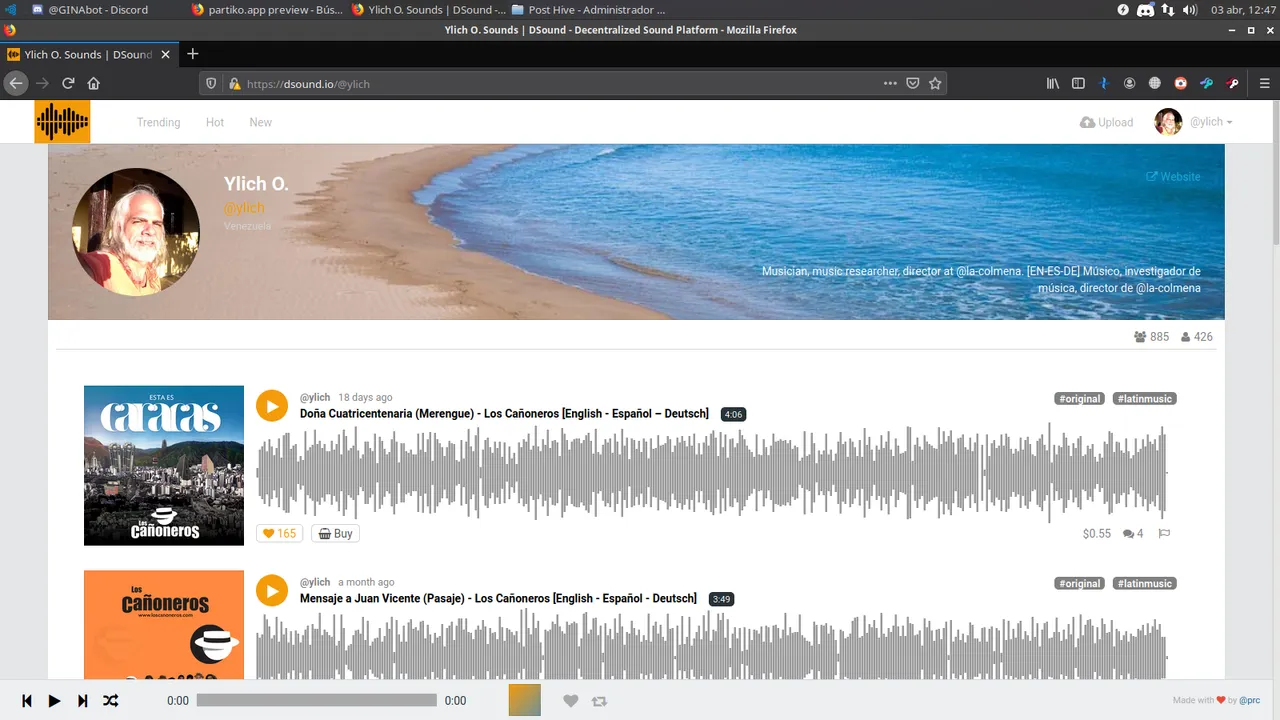The image size is (1280, 720).
Task: Expand the @ylich account dropdown
Action: point(1210,122)
